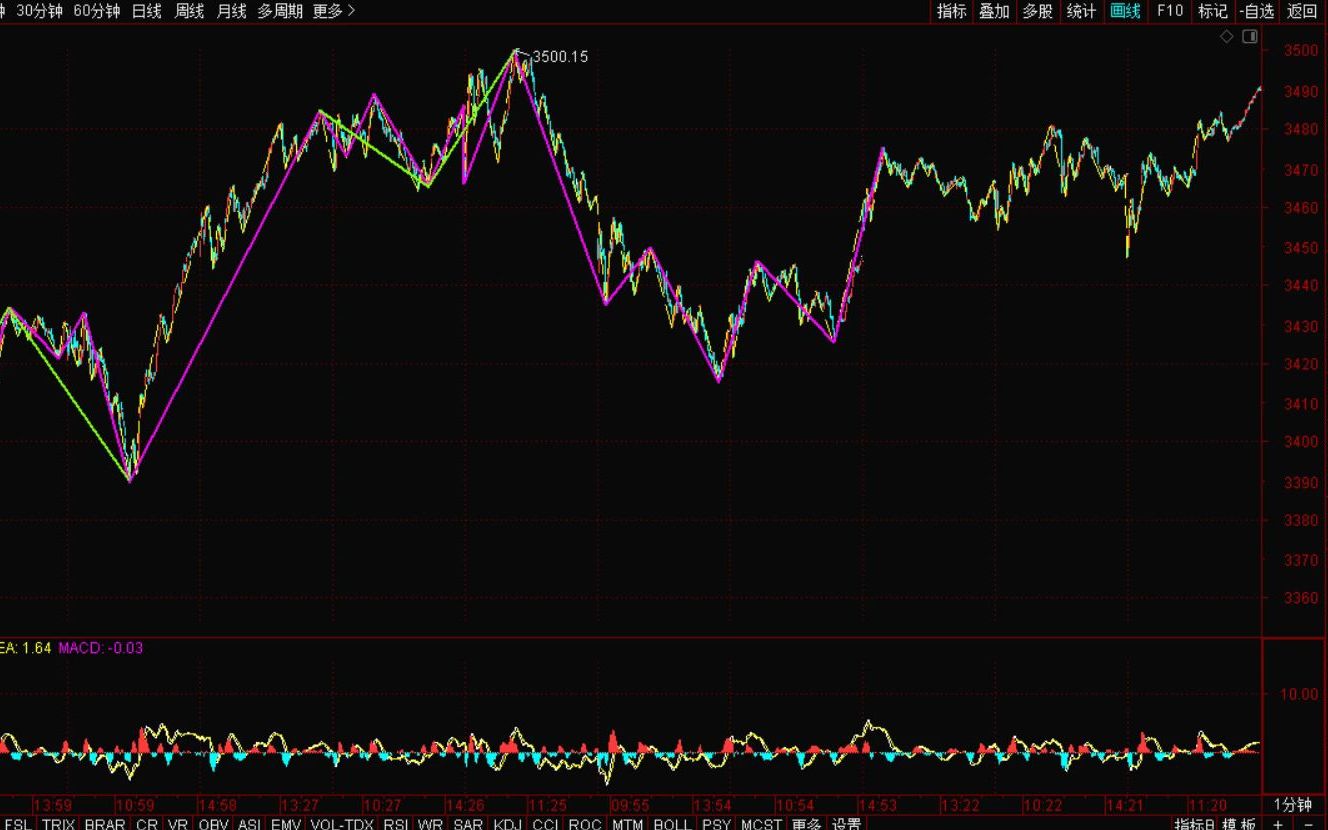Screen dimensions: 1328x830
Task: Toggle the side panel layout icon
Action: [x=1250, y=37]
